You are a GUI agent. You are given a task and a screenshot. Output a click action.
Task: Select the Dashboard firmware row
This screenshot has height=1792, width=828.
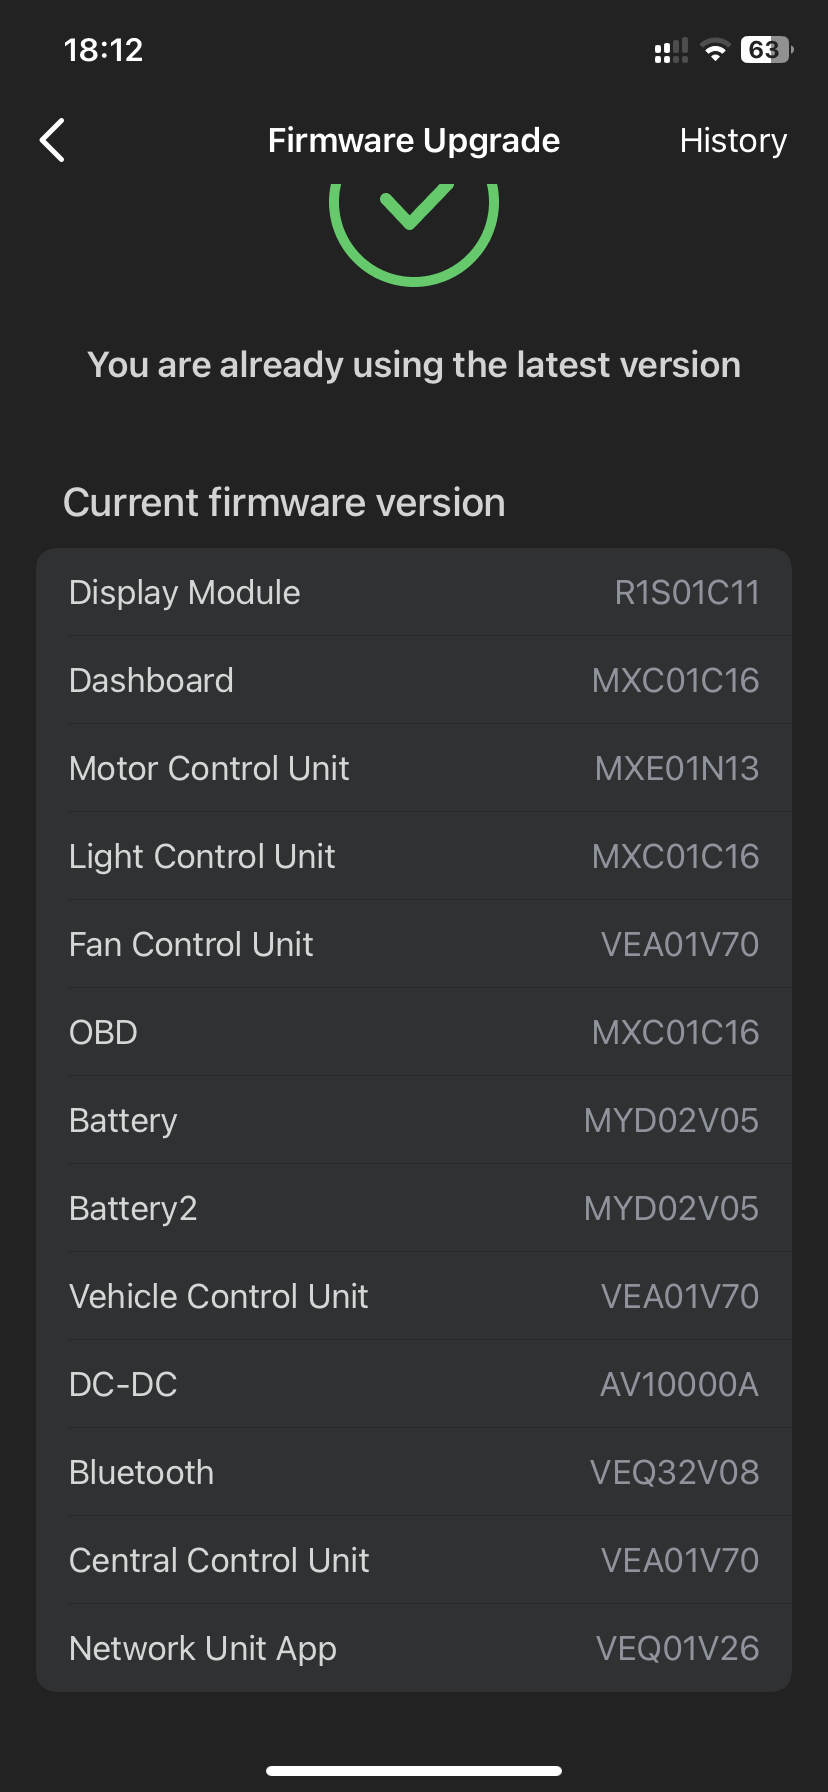coord(414,680)
